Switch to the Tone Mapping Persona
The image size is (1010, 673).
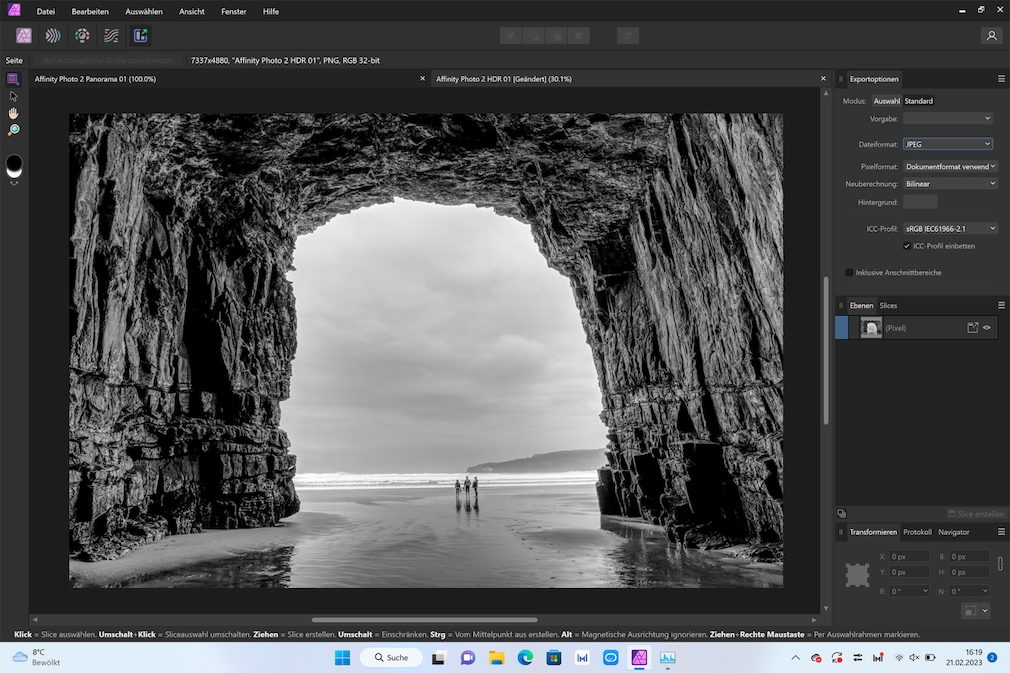[x=111, y=35]
